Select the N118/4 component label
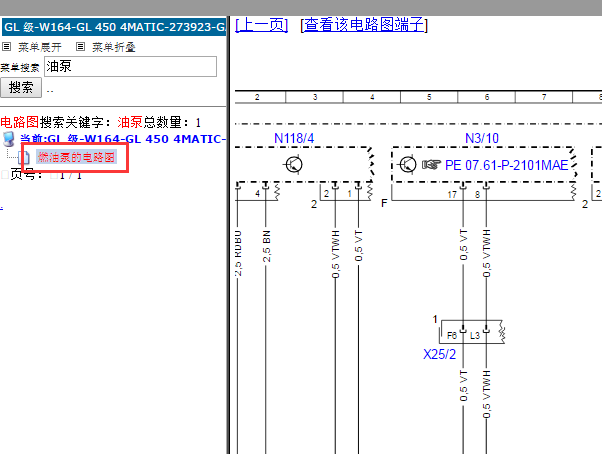Screen dimensions: 602x454 click(x=294, y=138)
